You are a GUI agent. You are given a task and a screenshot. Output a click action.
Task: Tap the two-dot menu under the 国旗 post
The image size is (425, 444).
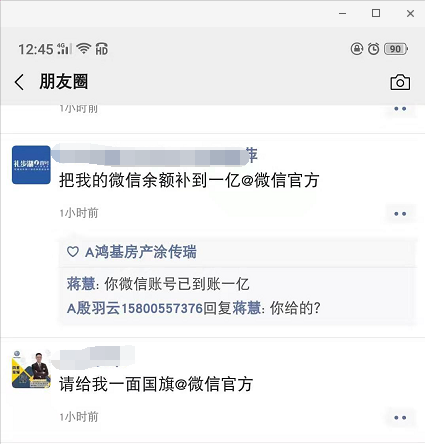point(400,417)
